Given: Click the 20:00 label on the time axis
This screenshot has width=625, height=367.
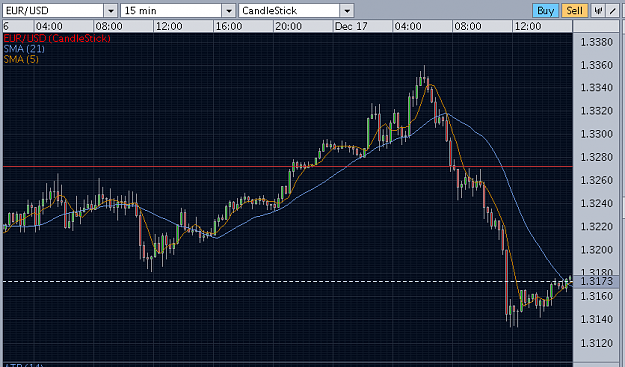Looking at the screenshot, I should (x=289, y=26).
